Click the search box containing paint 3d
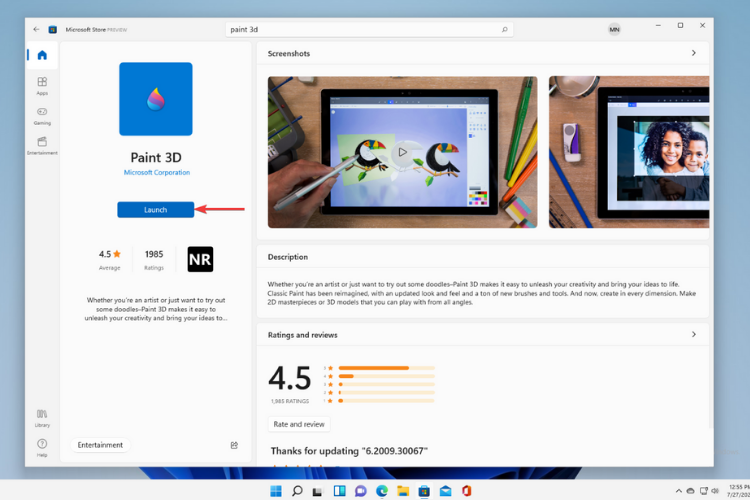This screenshot has width=750, height=500. coord(369,29)
